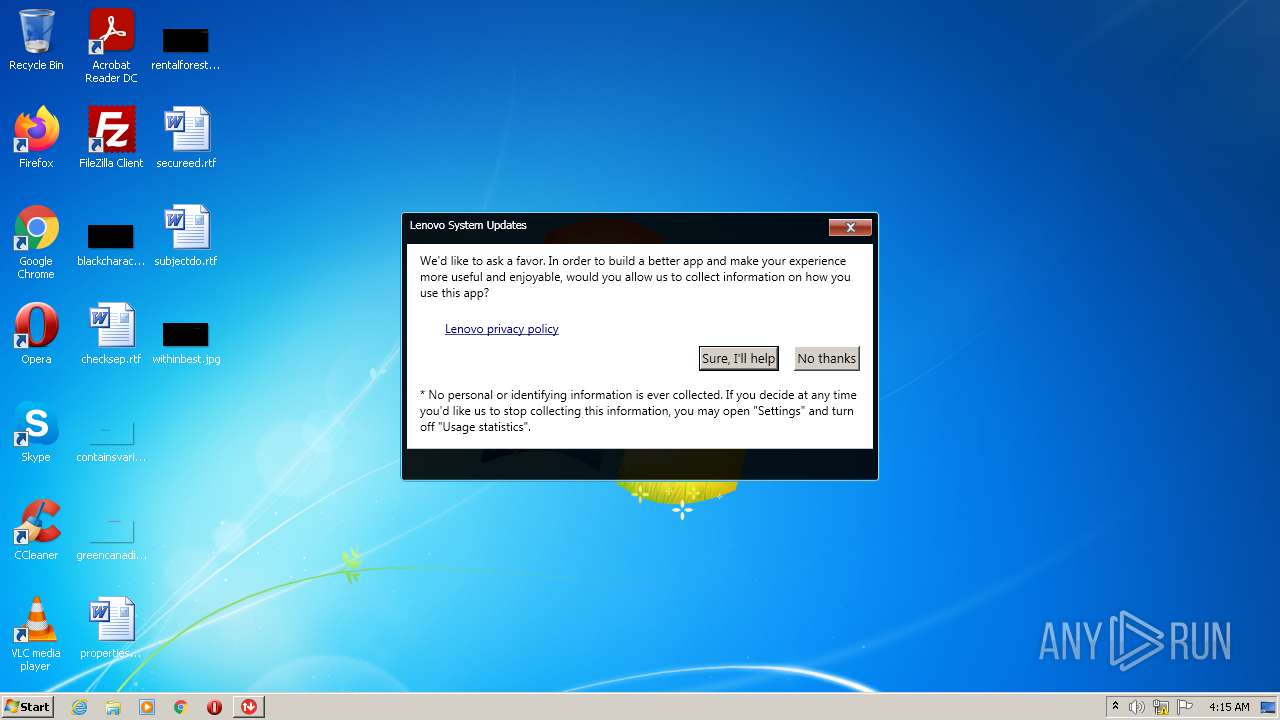Click the No thanks button

coord(826,358)
